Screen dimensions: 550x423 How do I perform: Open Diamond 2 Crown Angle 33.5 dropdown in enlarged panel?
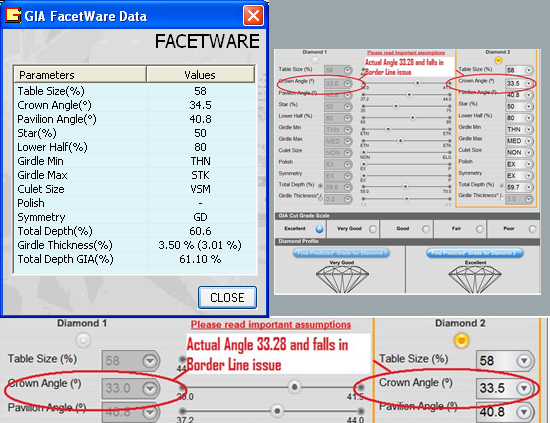pyautogui.click(x=524, y=388)
